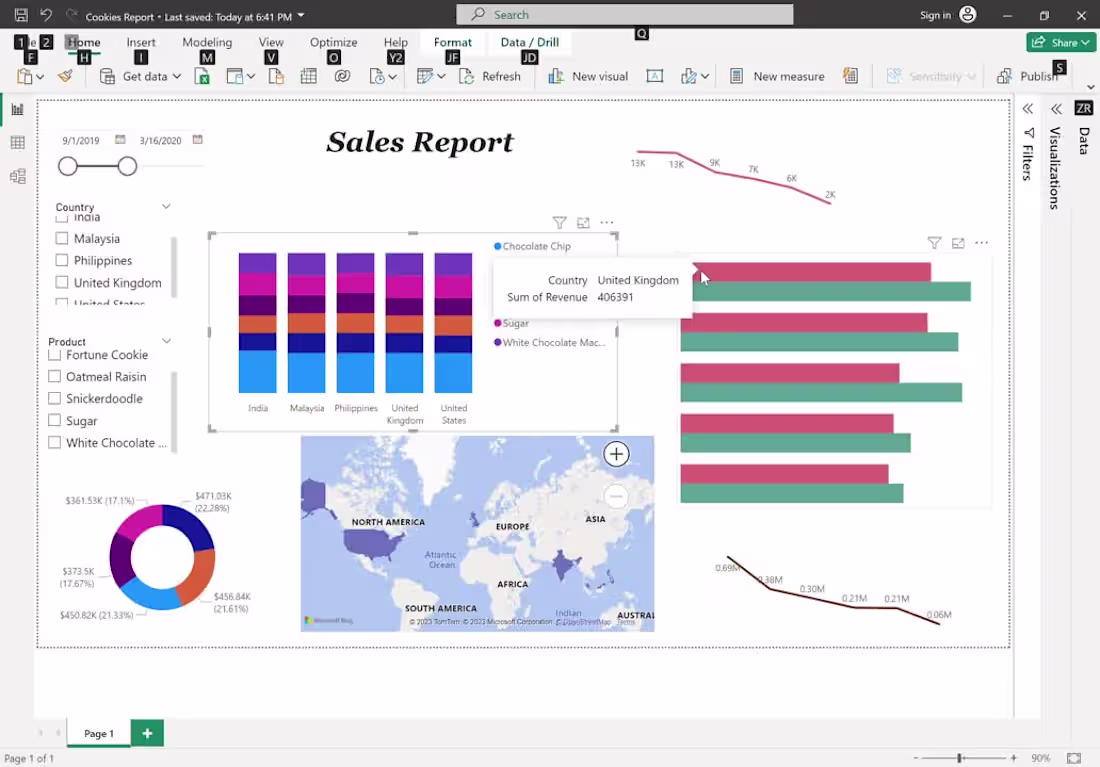Open the Data hub dropdown arrow
This screenshot has width=1100, height=767.
click(250, 76)
